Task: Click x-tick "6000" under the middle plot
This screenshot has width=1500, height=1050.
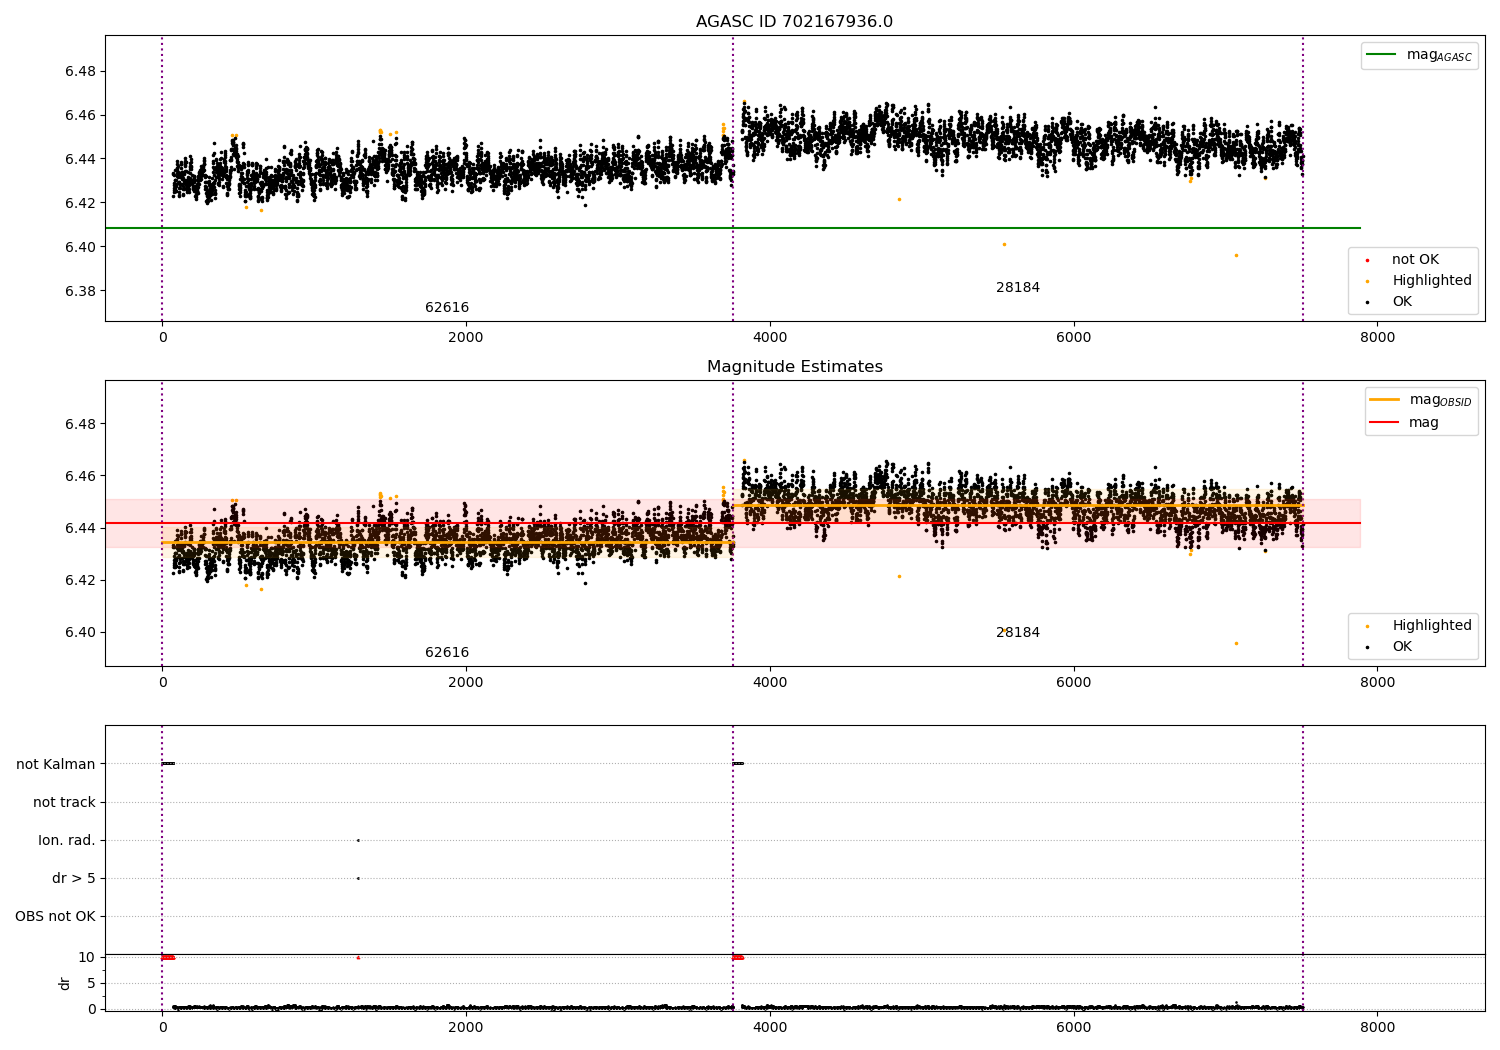Action: click(1073, 683)
